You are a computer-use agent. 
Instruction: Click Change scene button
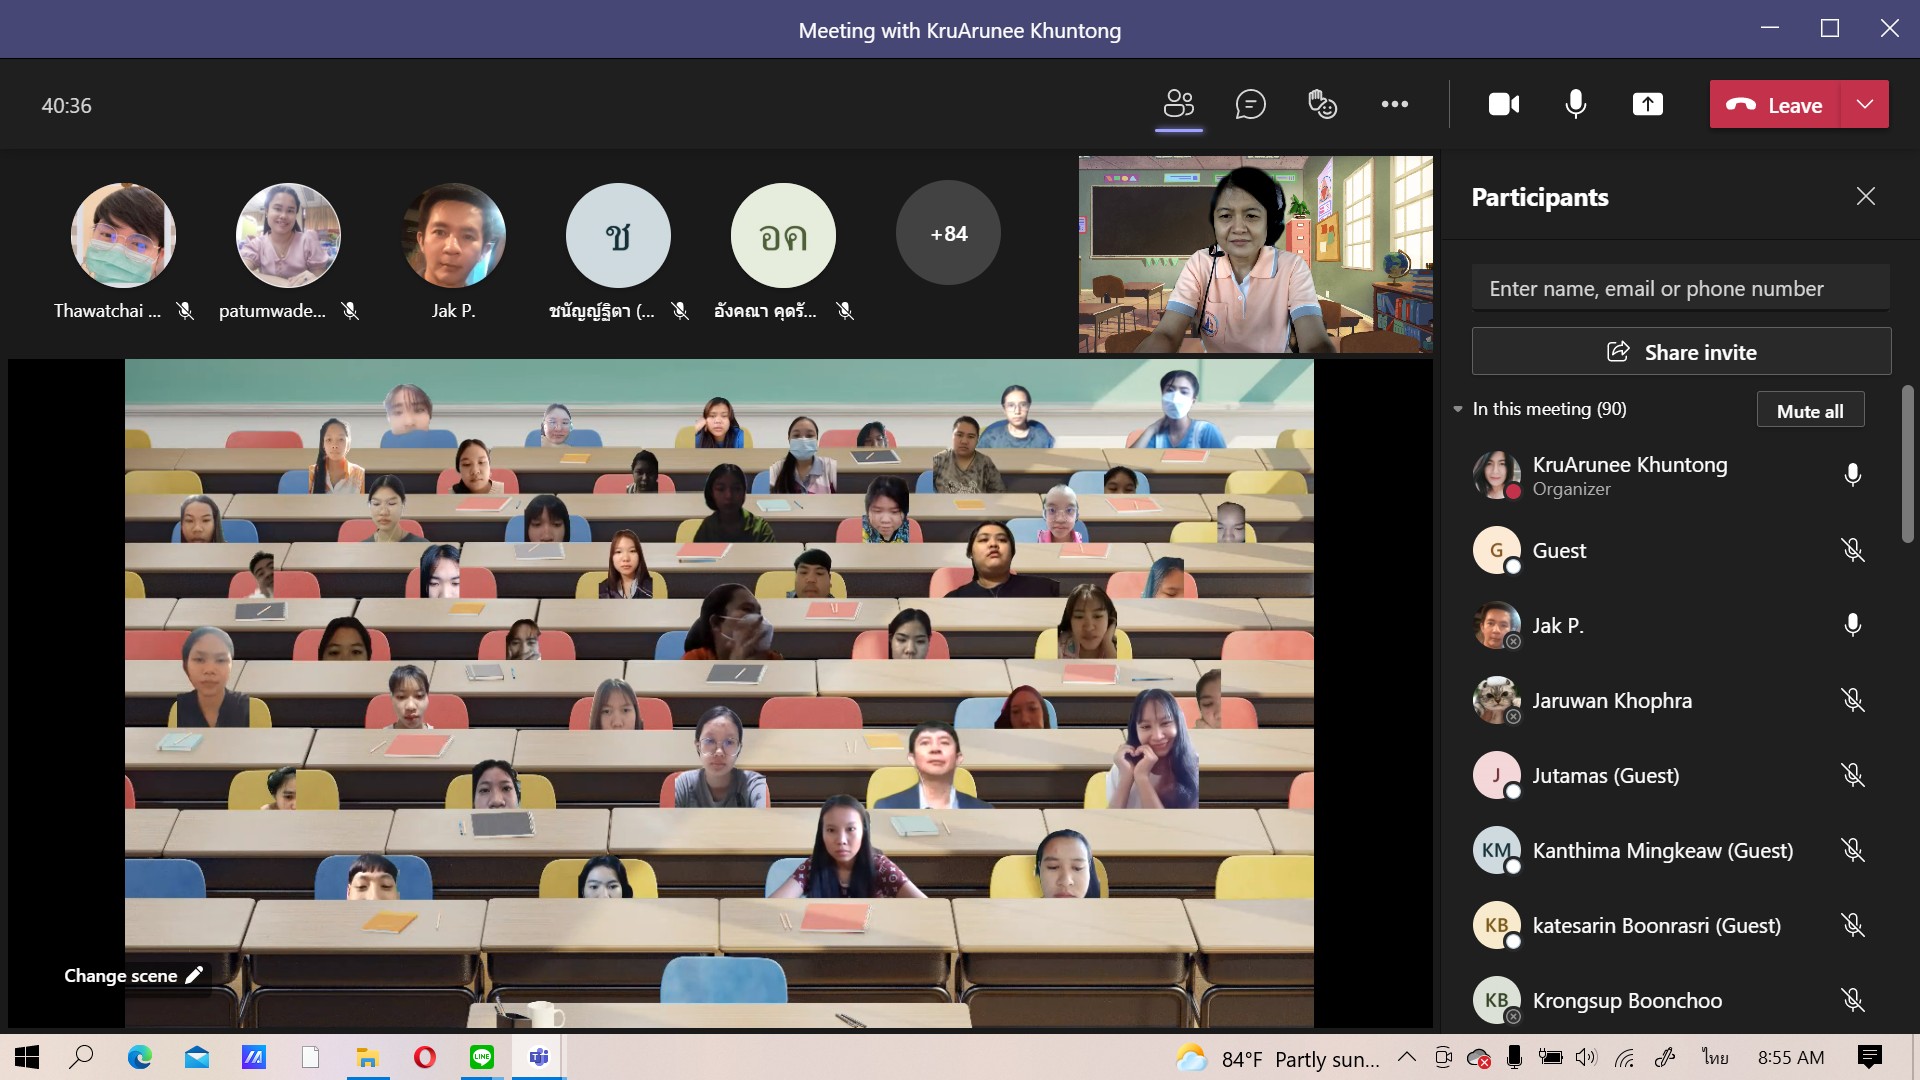point(133,975)
